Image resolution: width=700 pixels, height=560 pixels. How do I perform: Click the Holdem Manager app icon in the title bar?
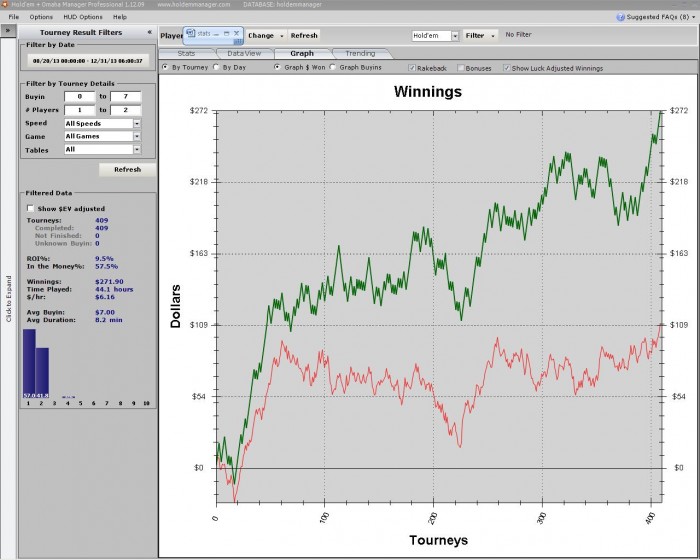coord(4,4)
